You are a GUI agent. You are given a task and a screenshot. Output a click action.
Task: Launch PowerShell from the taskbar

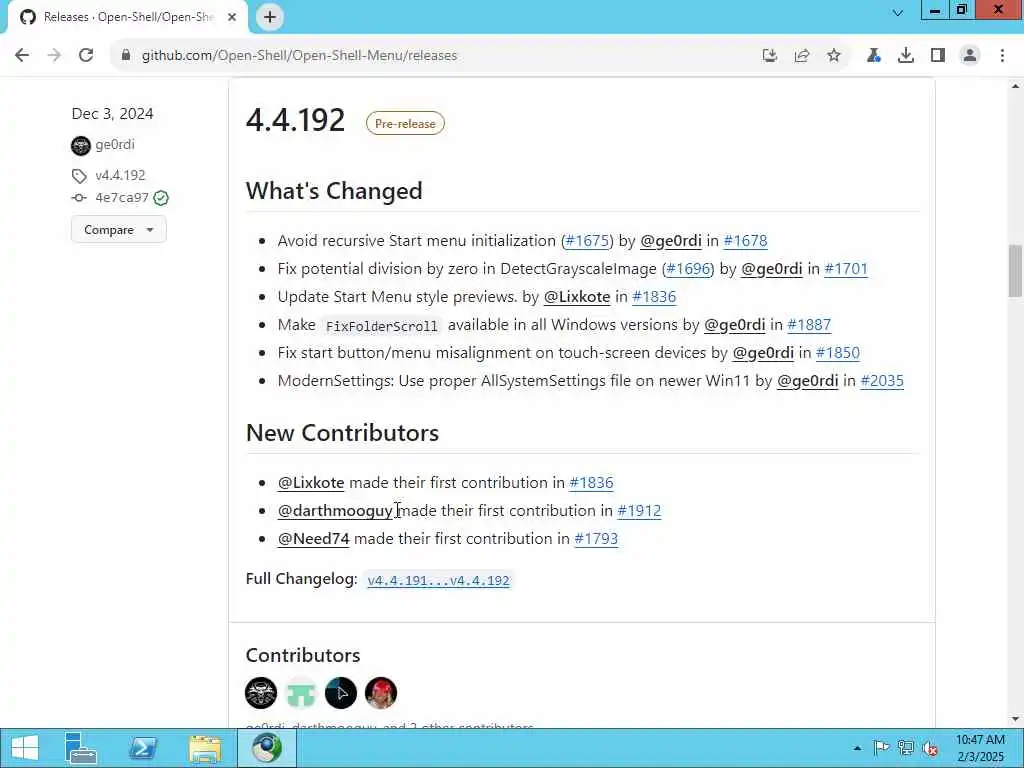(142, 748)
